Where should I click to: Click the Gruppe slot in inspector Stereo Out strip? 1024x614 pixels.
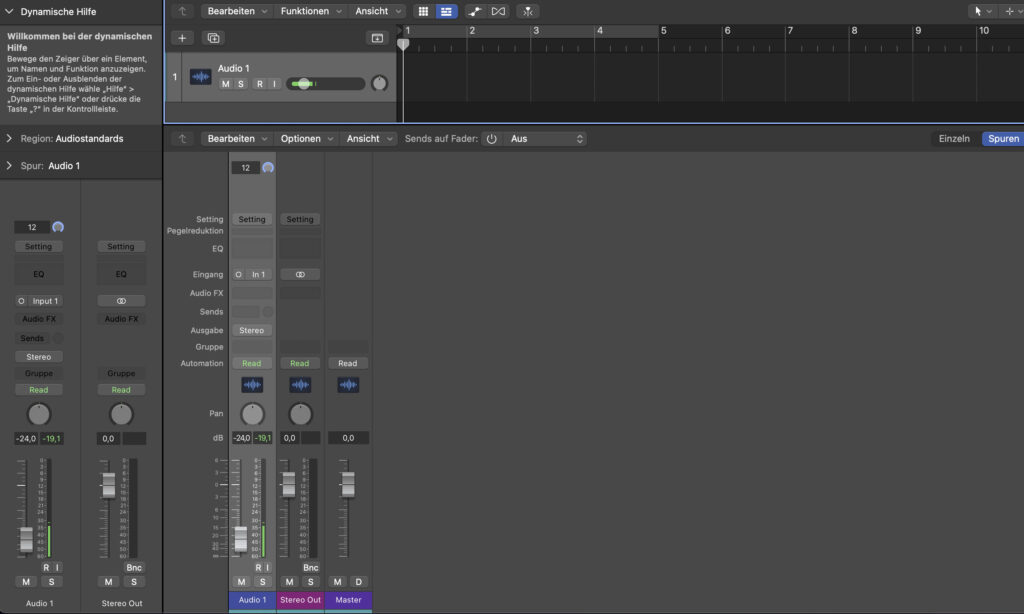[121, 374]
